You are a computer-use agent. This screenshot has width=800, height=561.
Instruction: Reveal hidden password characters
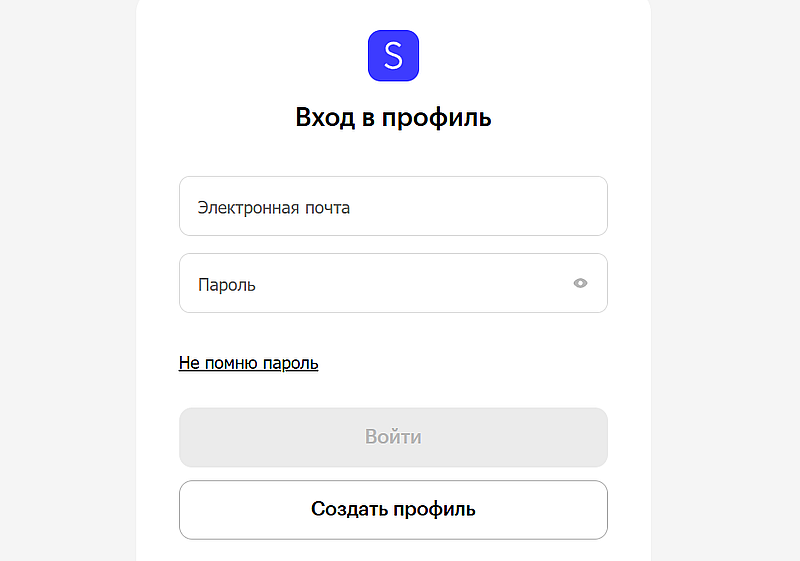tap(580, 283)
